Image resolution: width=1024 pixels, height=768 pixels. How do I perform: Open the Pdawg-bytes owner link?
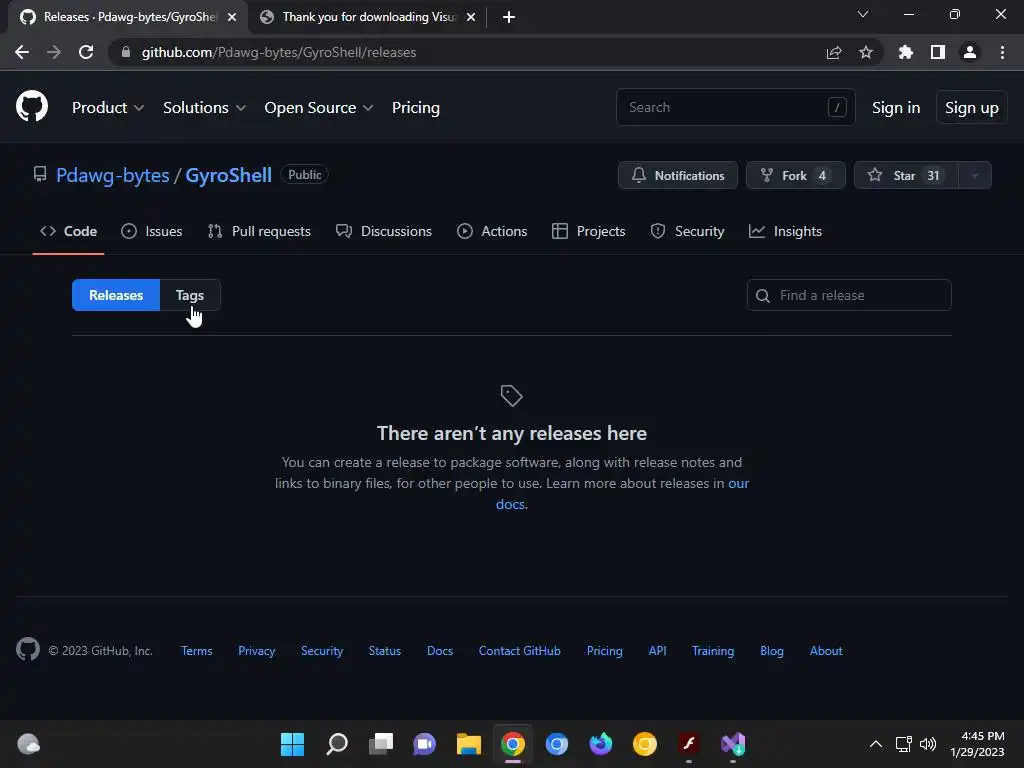pos(112,175)
